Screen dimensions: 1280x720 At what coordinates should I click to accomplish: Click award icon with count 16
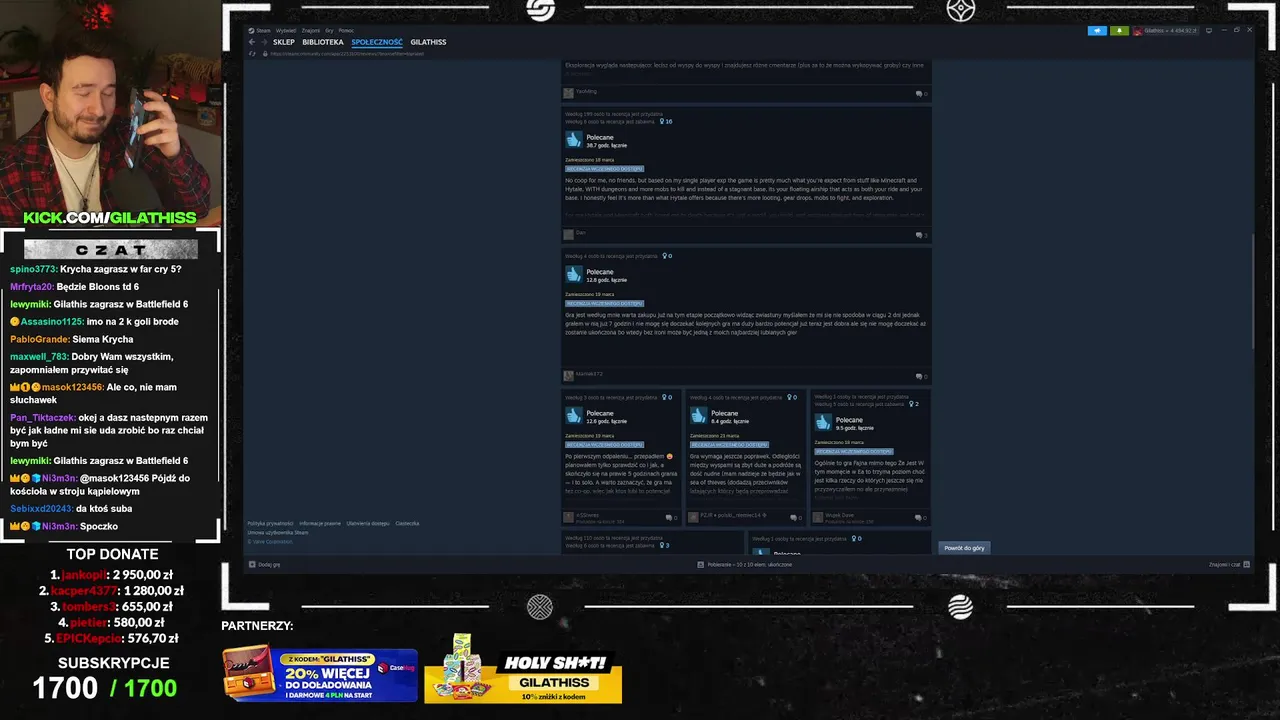coord(663,121)
